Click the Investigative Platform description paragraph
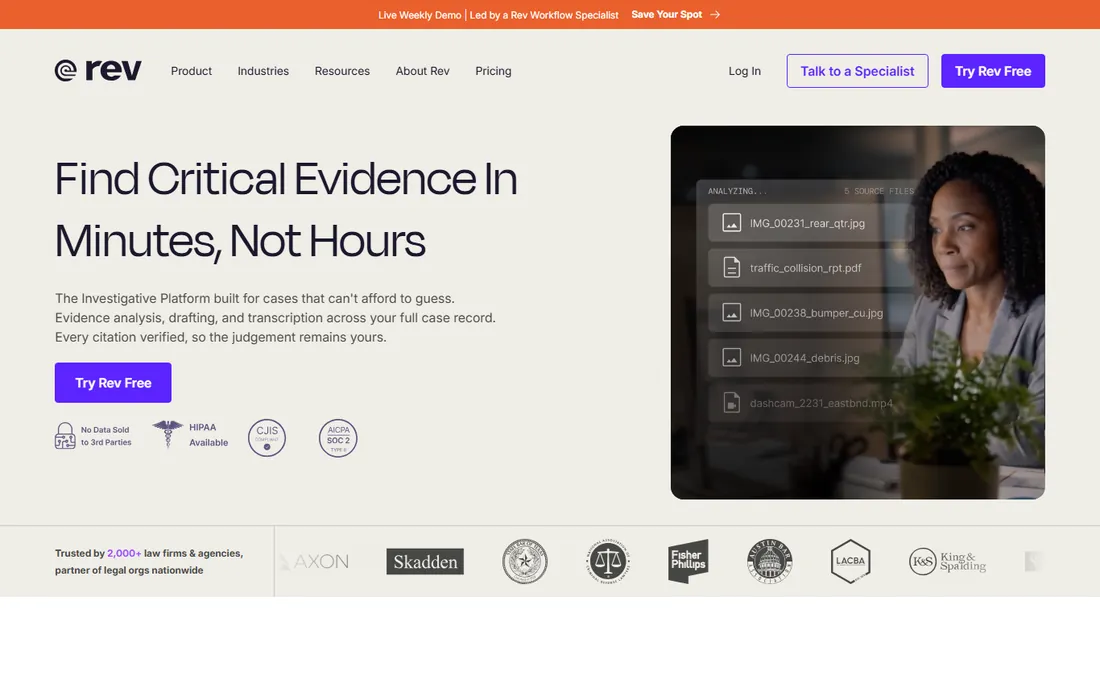The image size is (1100, 688). click(275, 318)
